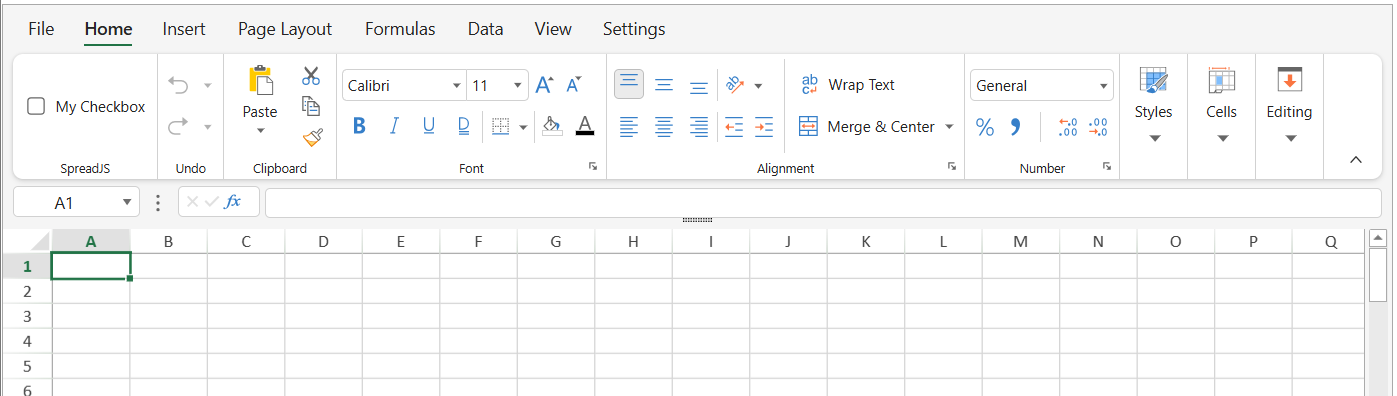Screen dimensions: 1397x396
Task: Click the Borders grid icon
Action: (x=500, y=127)
